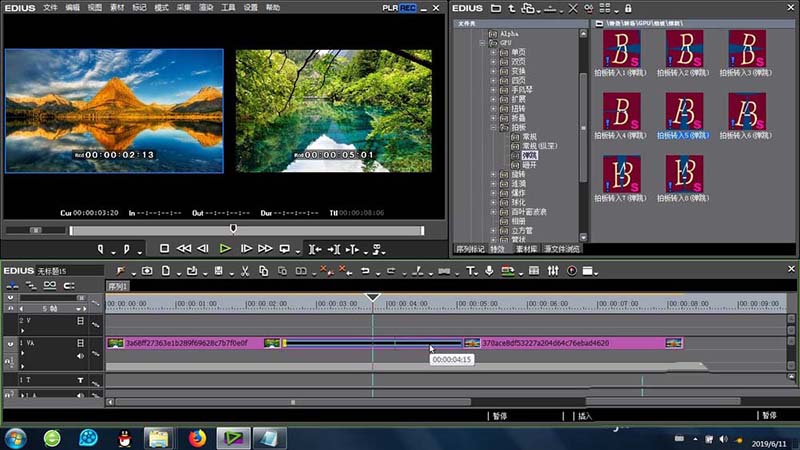Select 拍板转入5 (弹跳) effect thumbnail

click(x=684, y=112)
